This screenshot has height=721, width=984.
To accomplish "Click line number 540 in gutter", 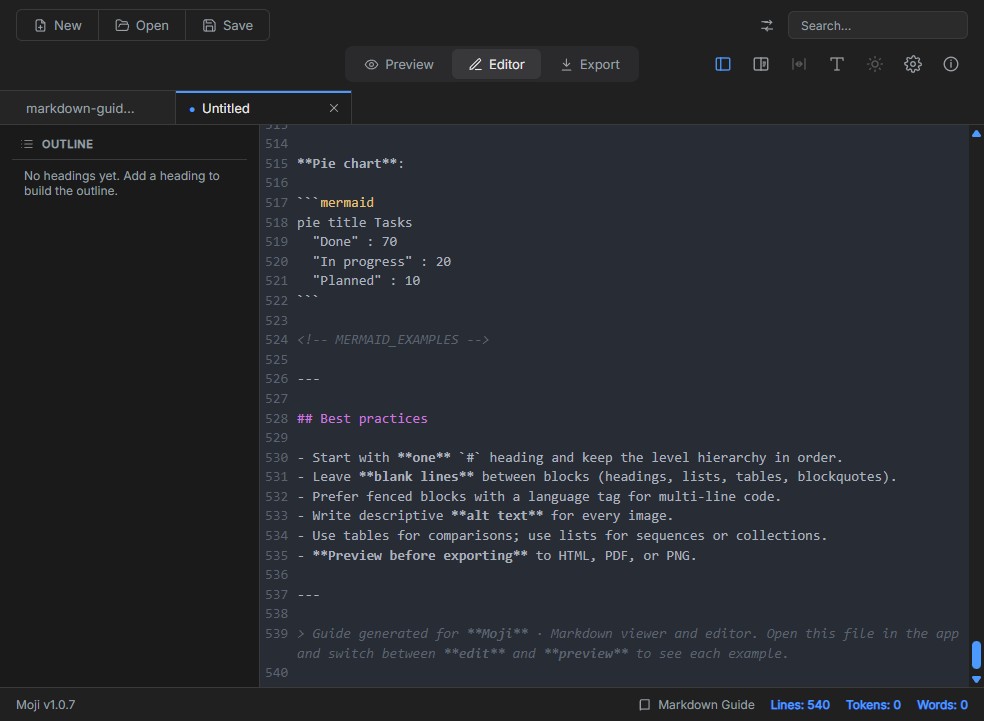I will [x=276, y=672].
